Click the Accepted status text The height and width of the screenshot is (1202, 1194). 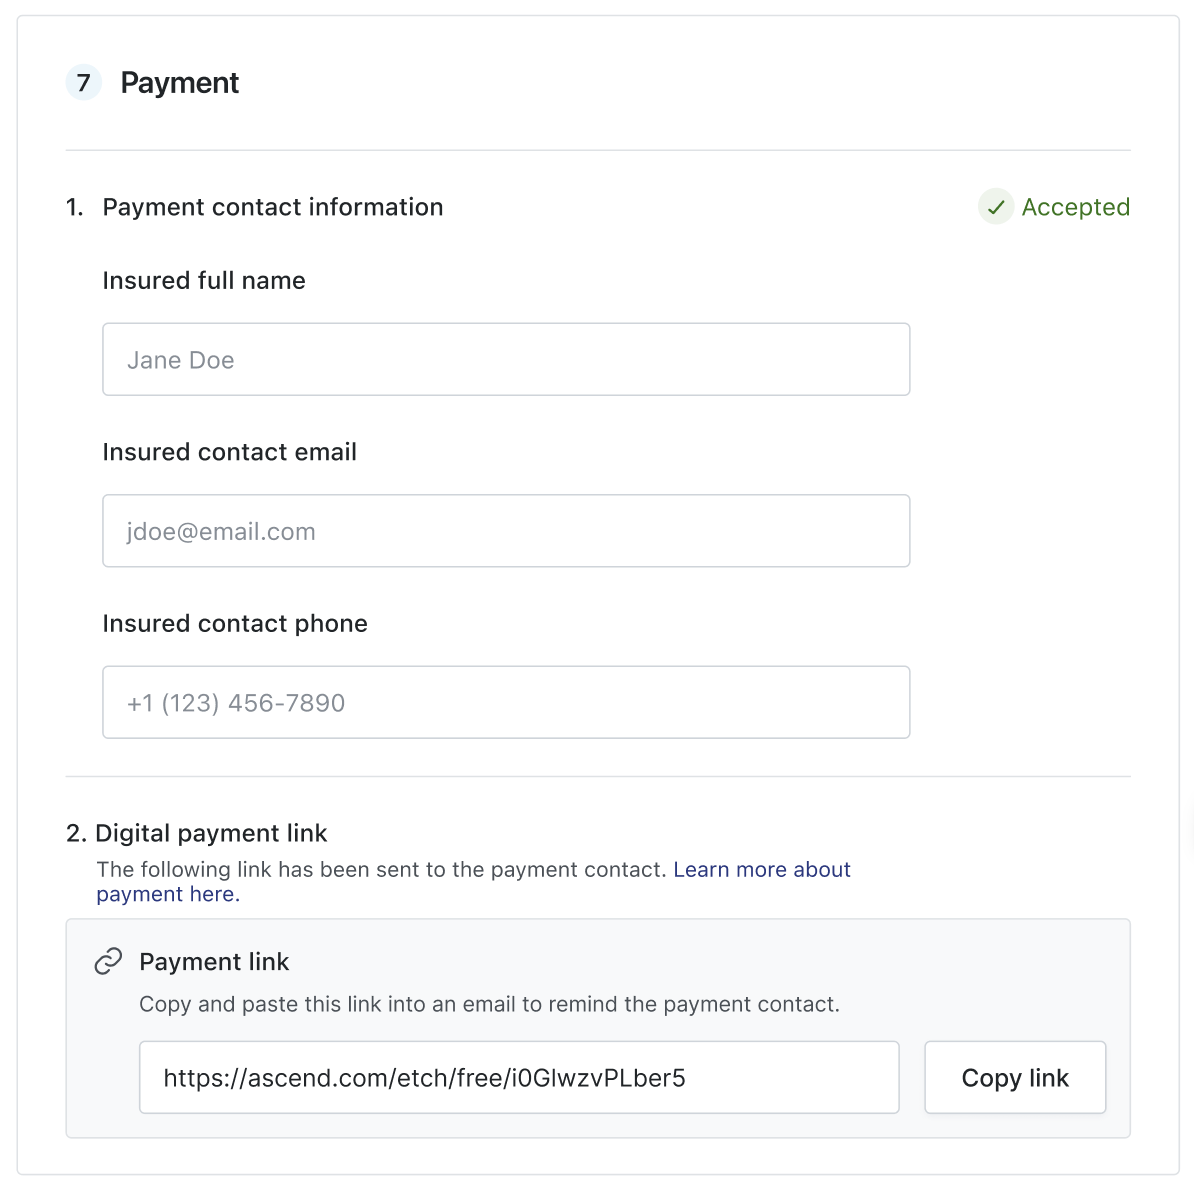tap(1075, 207)
